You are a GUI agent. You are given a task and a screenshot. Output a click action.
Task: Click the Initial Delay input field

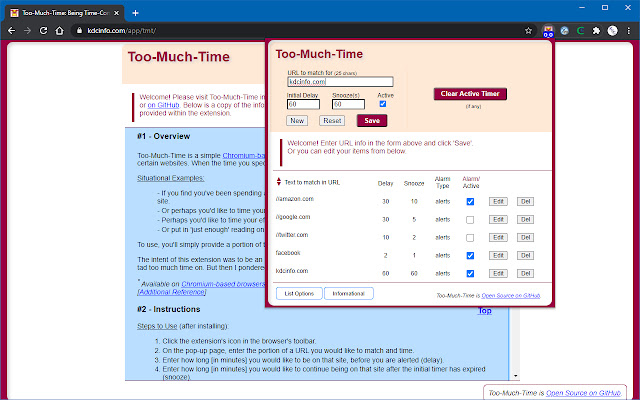[x=303, y=104]
